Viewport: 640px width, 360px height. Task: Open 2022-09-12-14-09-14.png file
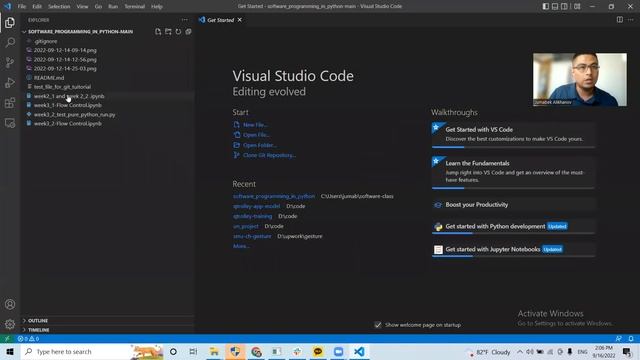point(65,50)
